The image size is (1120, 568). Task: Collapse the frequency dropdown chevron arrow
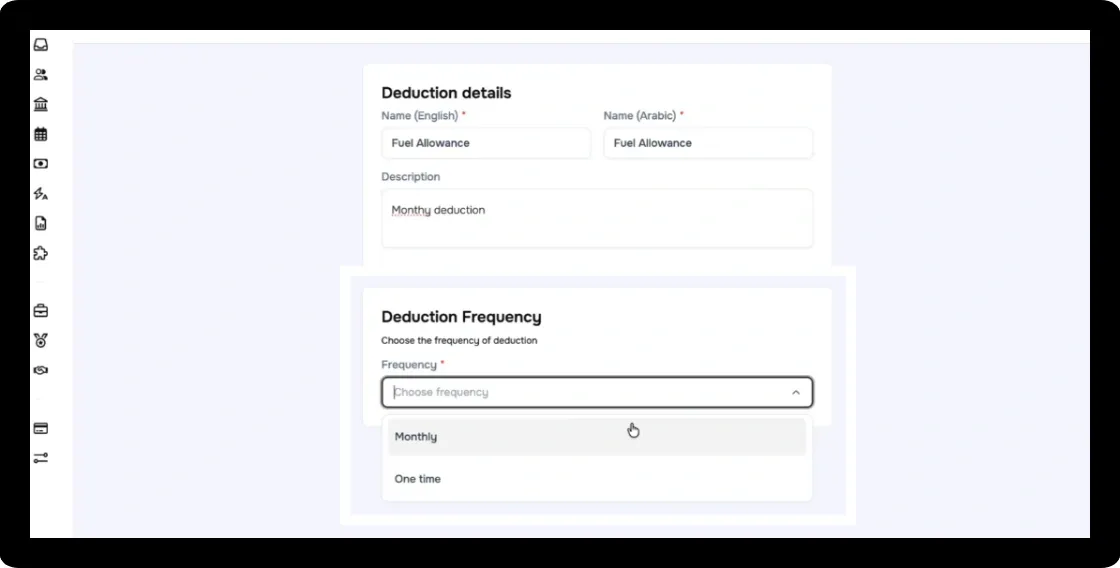796,392
